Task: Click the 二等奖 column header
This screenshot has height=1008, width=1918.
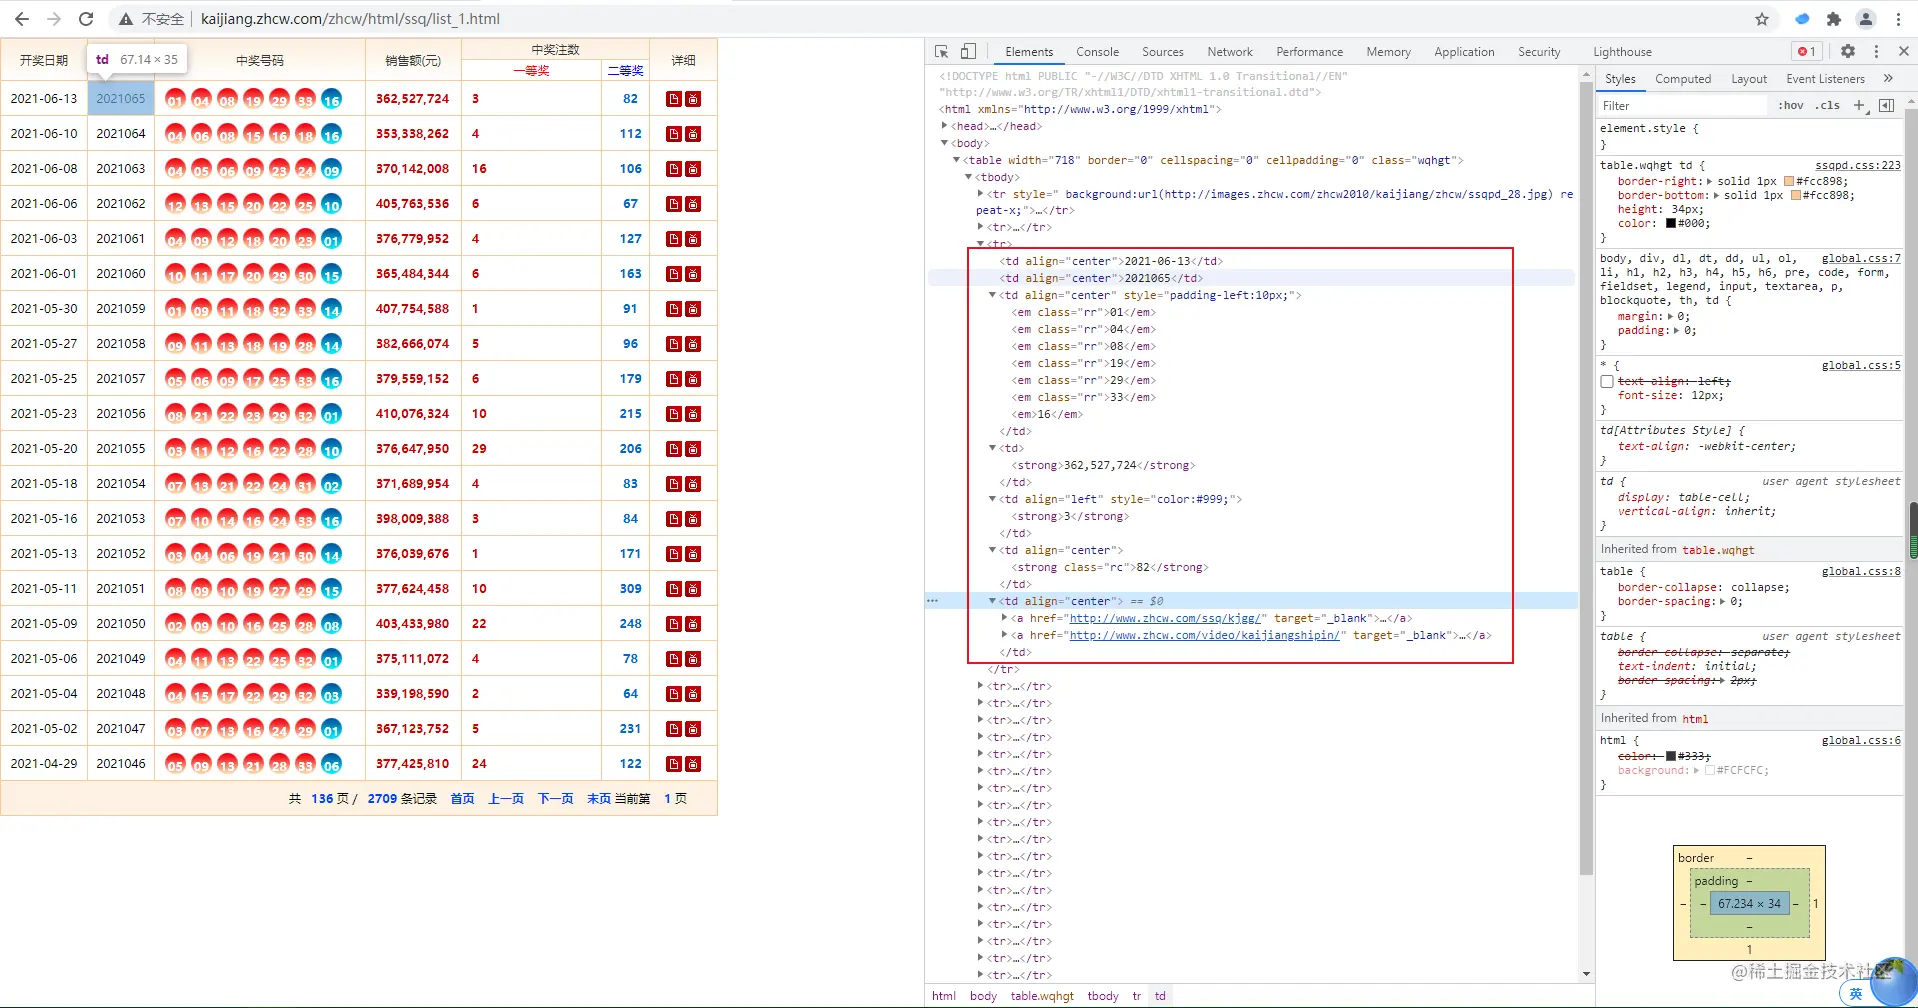Action: 626,71
